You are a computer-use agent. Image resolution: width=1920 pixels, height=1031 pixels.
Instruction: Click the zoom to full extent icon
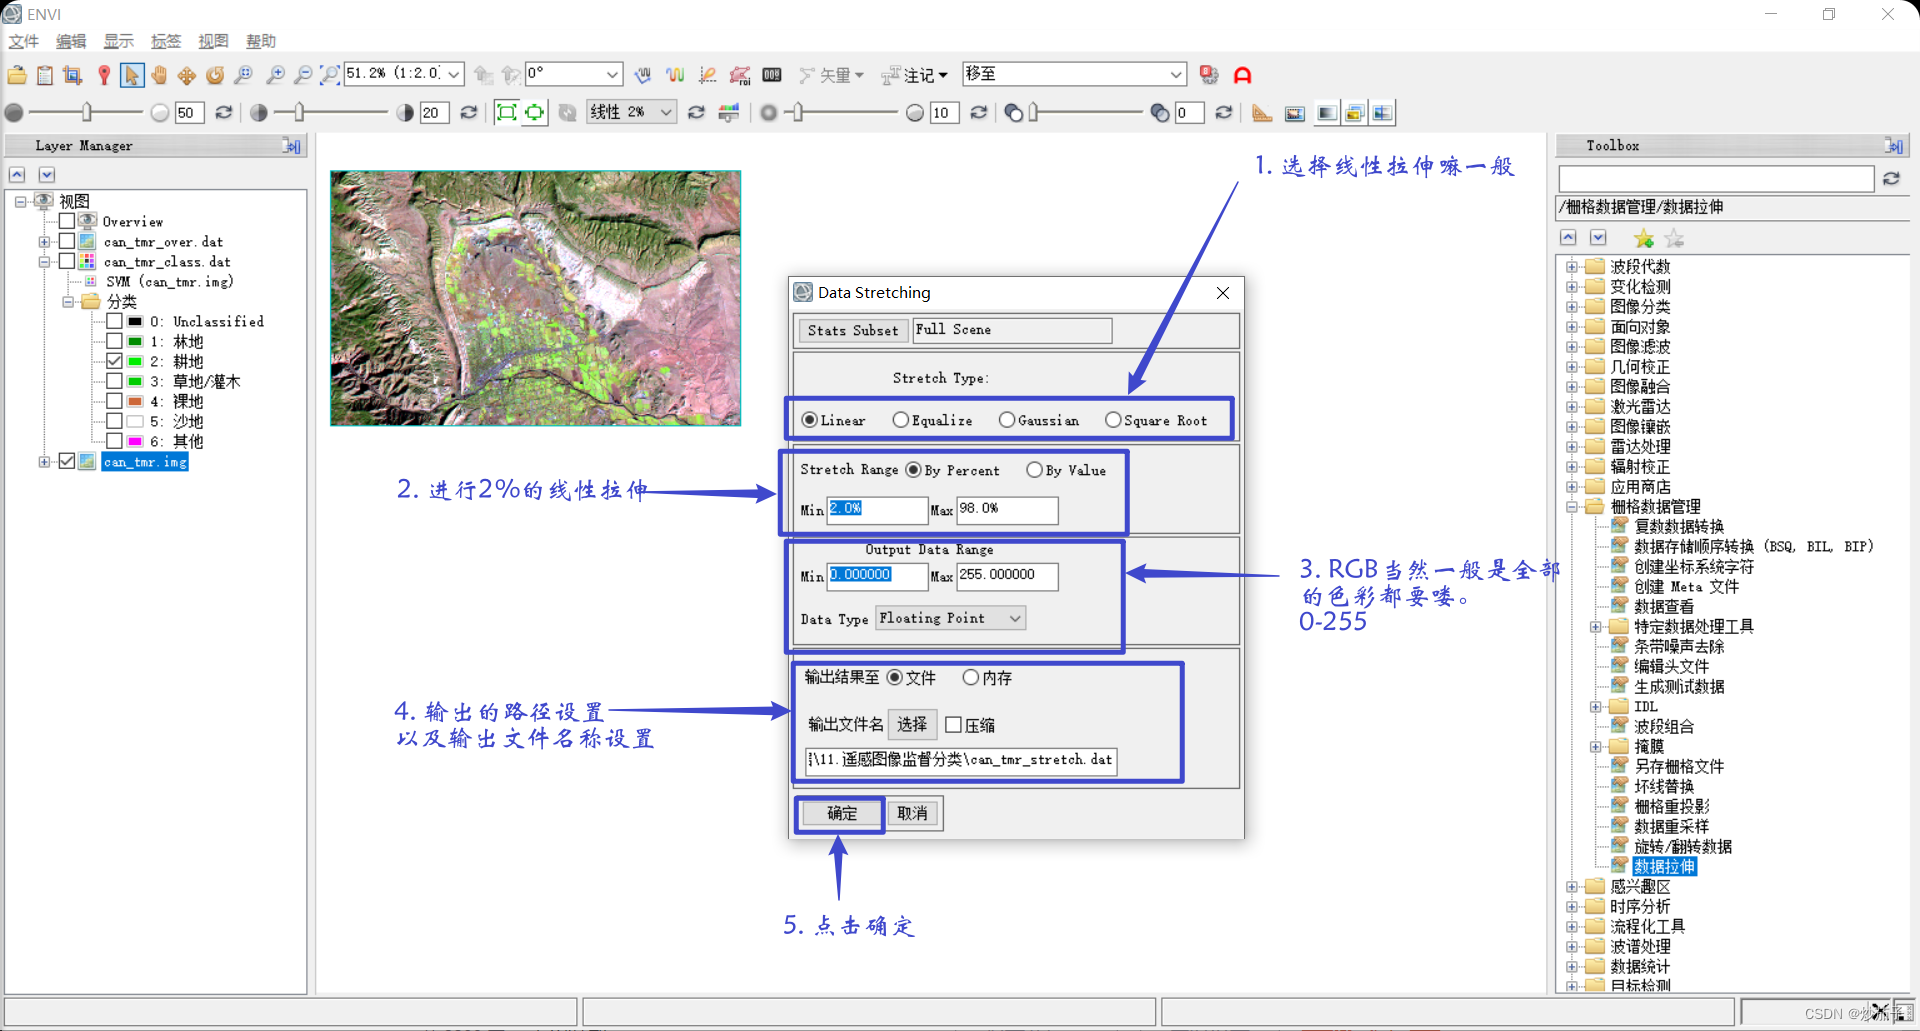(330, 75)
